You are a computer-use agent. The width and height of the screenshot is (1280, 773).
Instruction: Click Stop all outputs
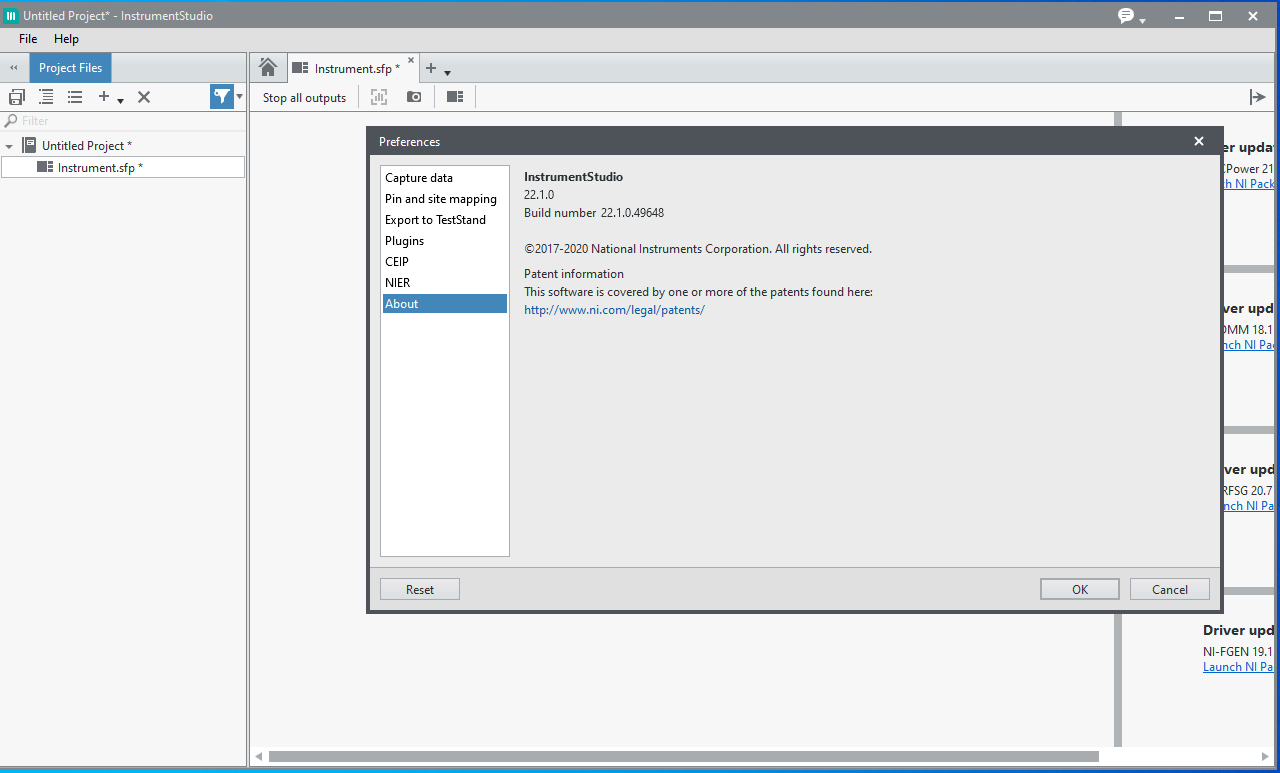(x=304, y=97)
